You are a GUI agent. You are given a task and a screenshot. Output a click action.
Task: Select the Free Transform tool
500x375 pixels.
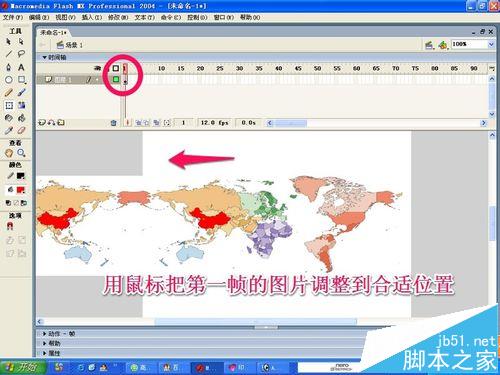click(9, 105)
